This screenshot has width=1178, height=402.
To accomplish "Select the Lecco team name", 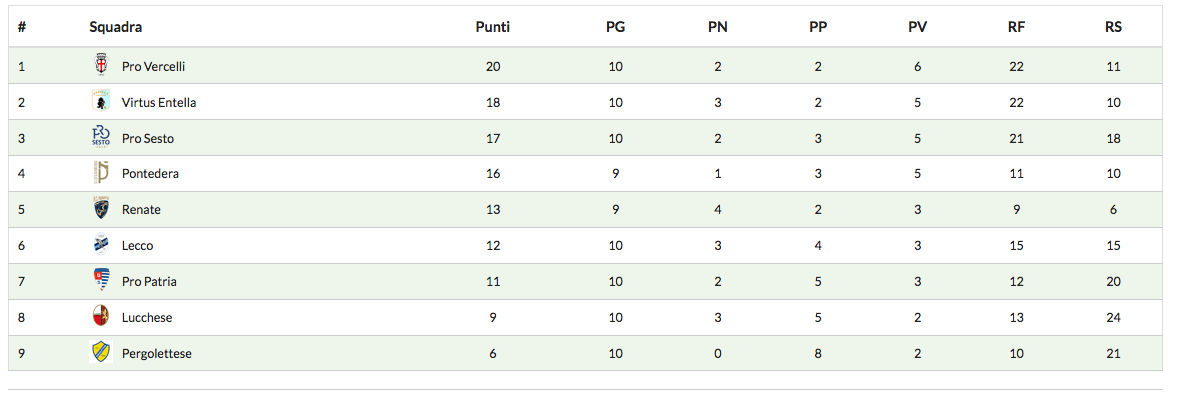I will 138,245.
